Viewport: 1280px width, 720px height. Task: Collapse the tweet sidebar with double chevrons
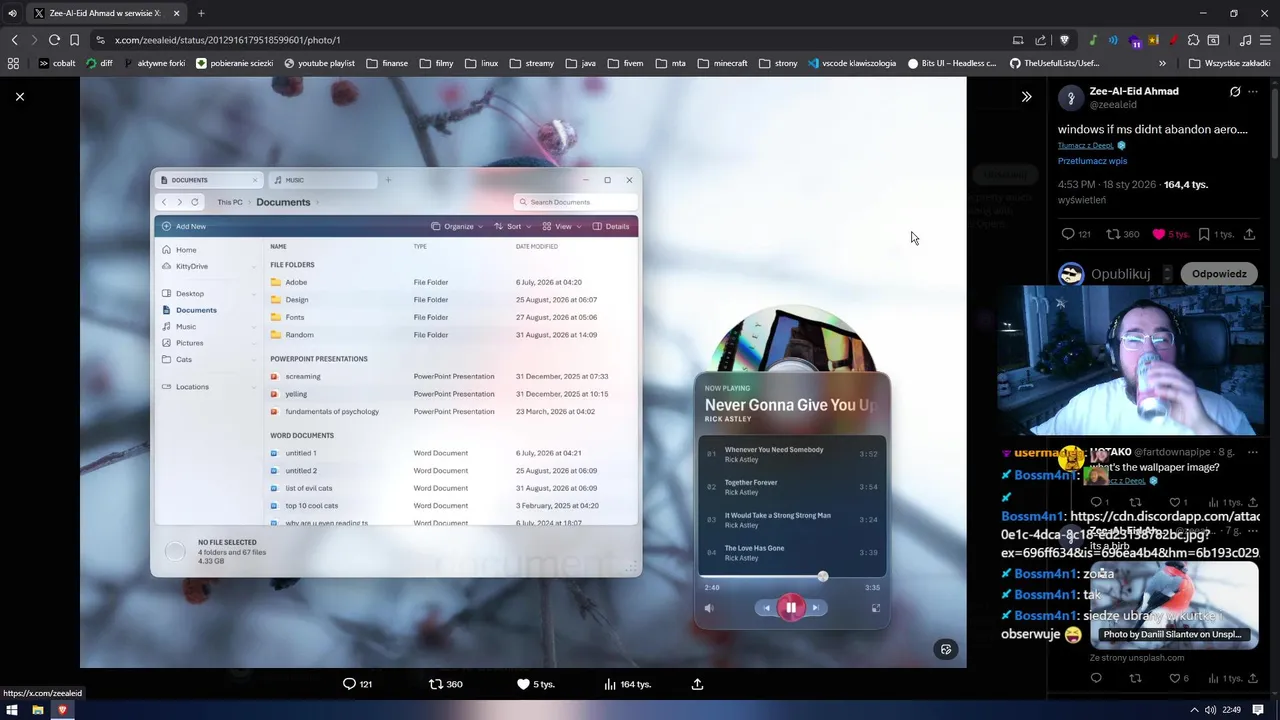click(1026, 97)
